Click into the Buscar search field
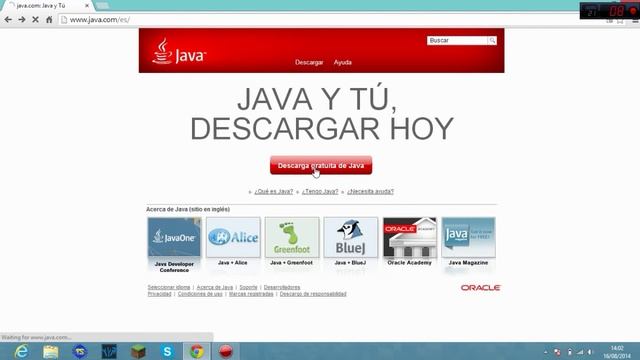 (457, 40)
